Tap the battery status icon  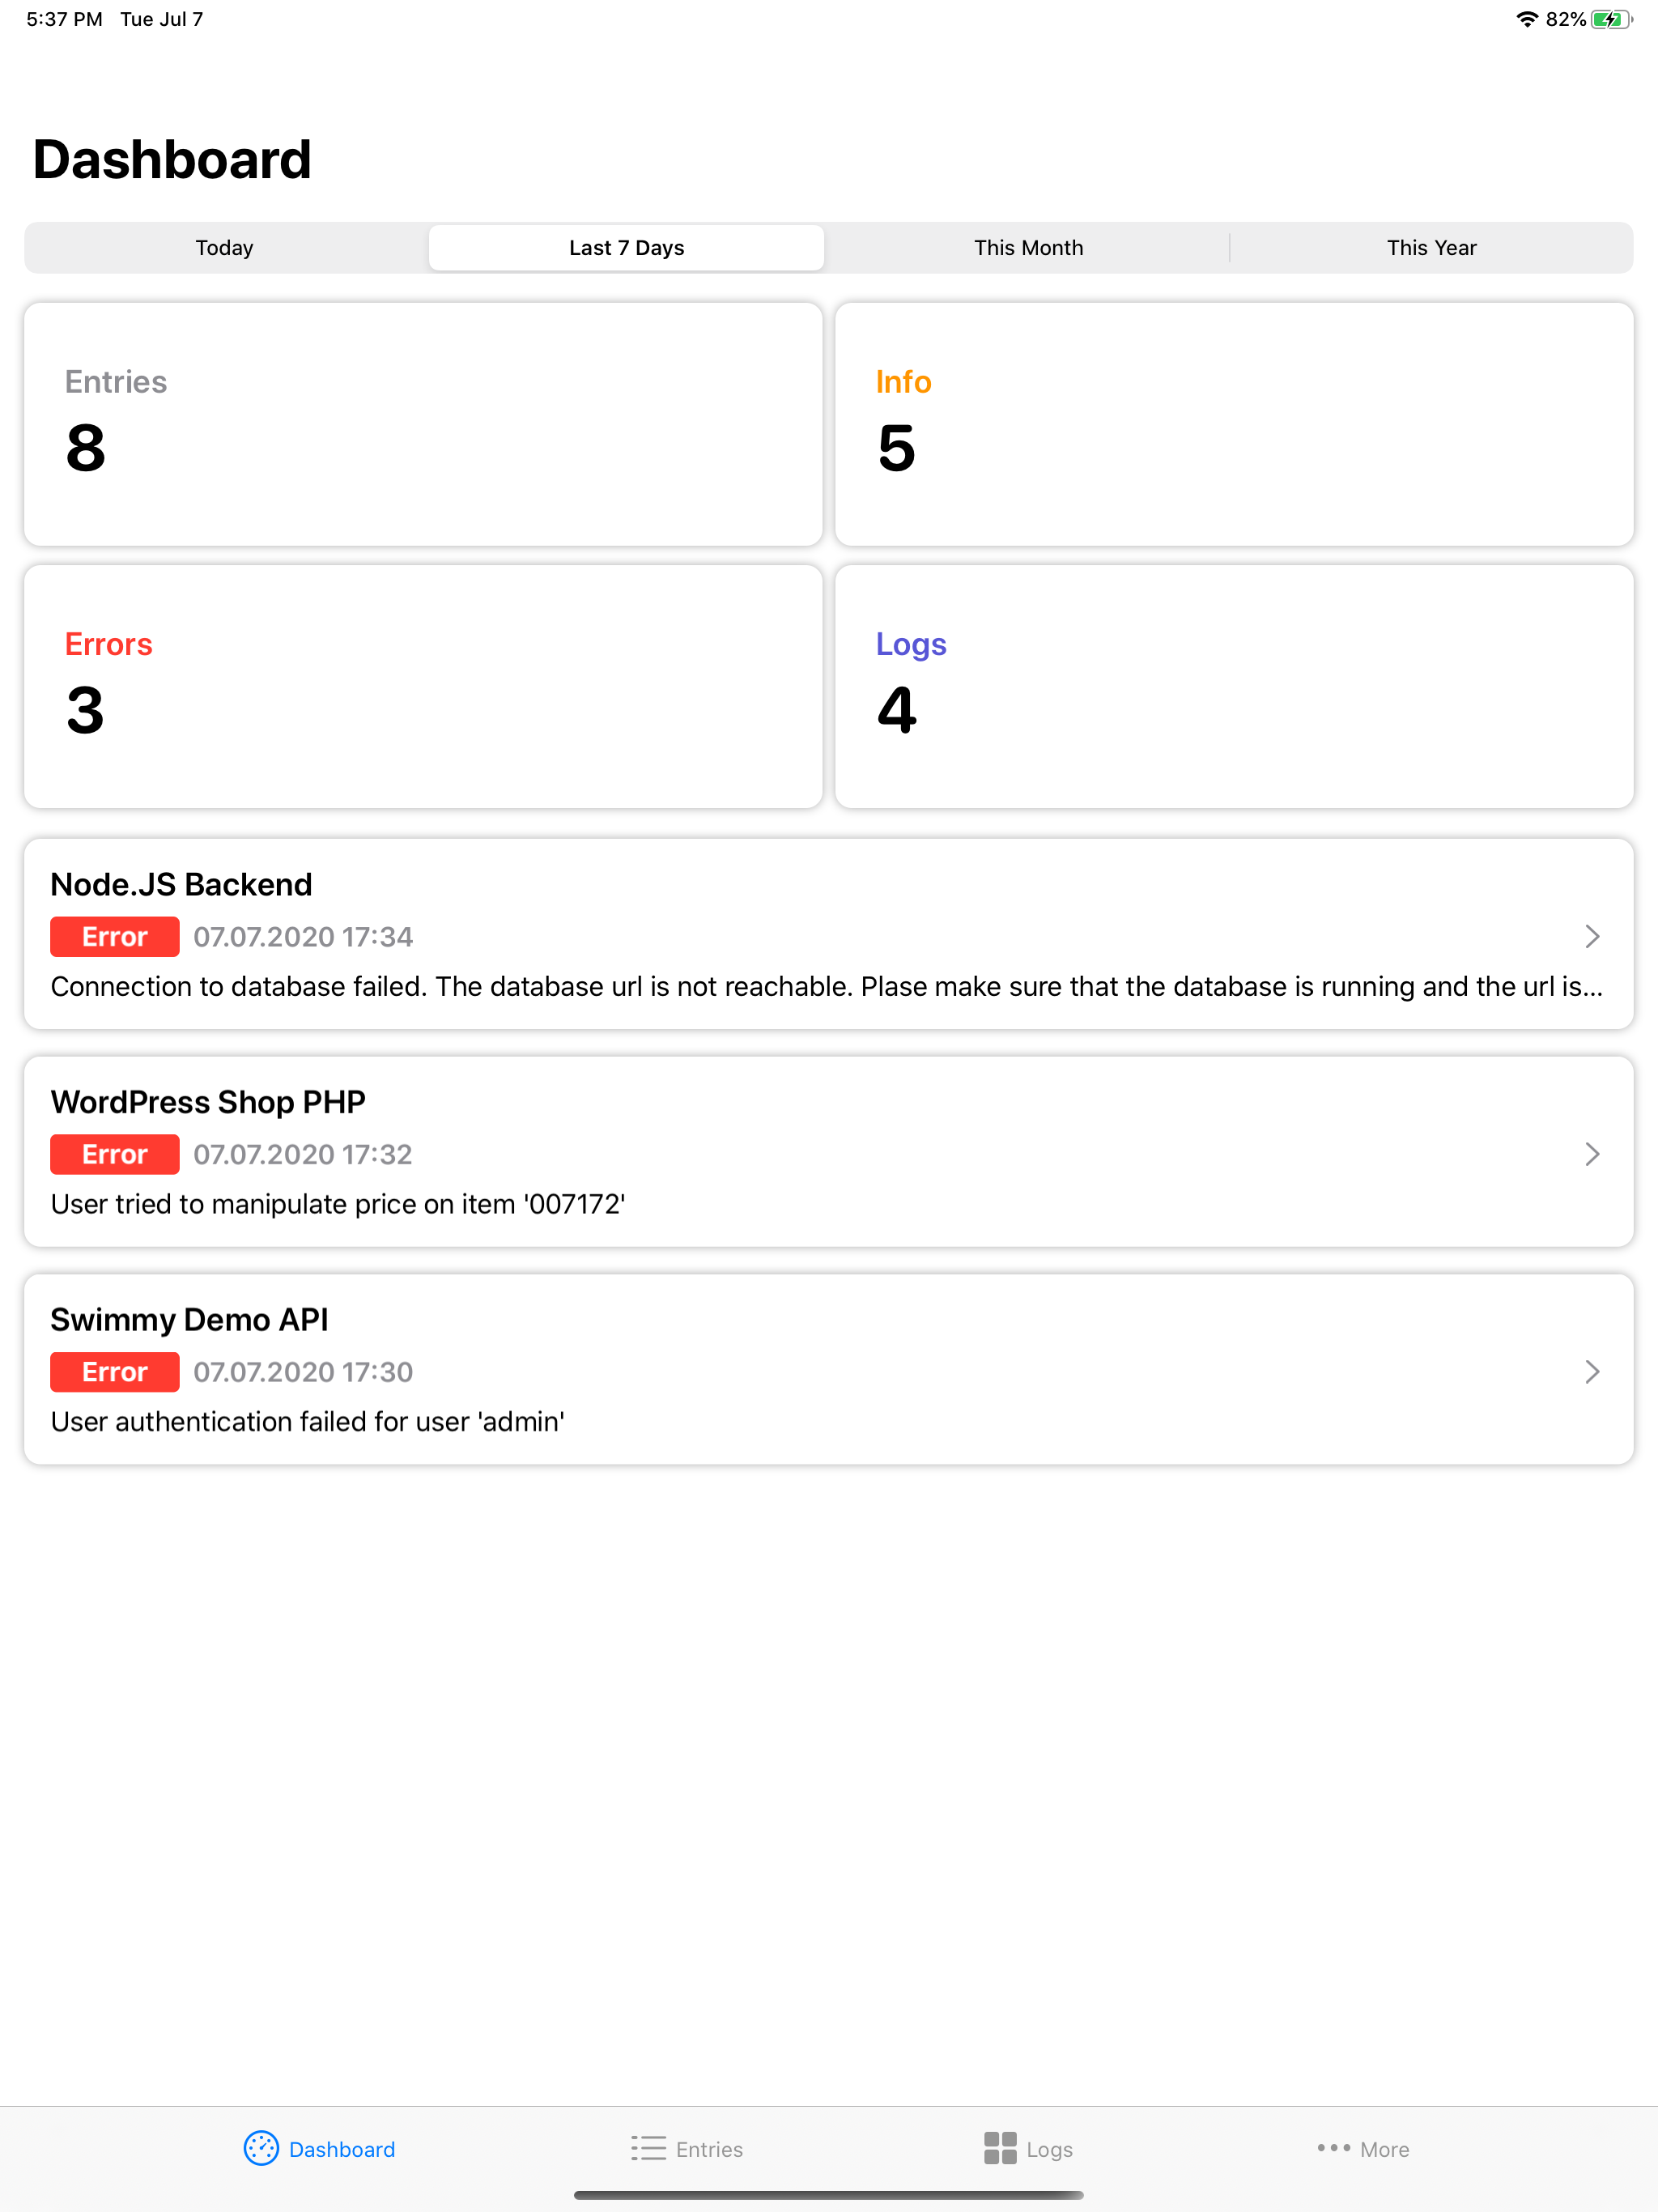click(x=1611, y=19)
